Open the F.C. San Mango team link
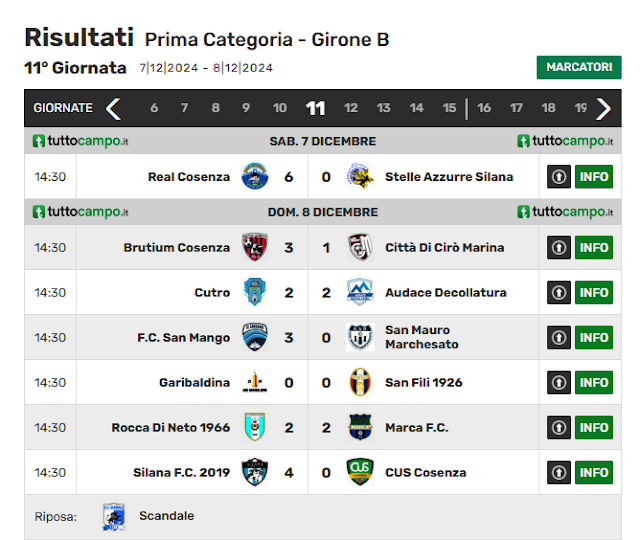 [184, 338]
